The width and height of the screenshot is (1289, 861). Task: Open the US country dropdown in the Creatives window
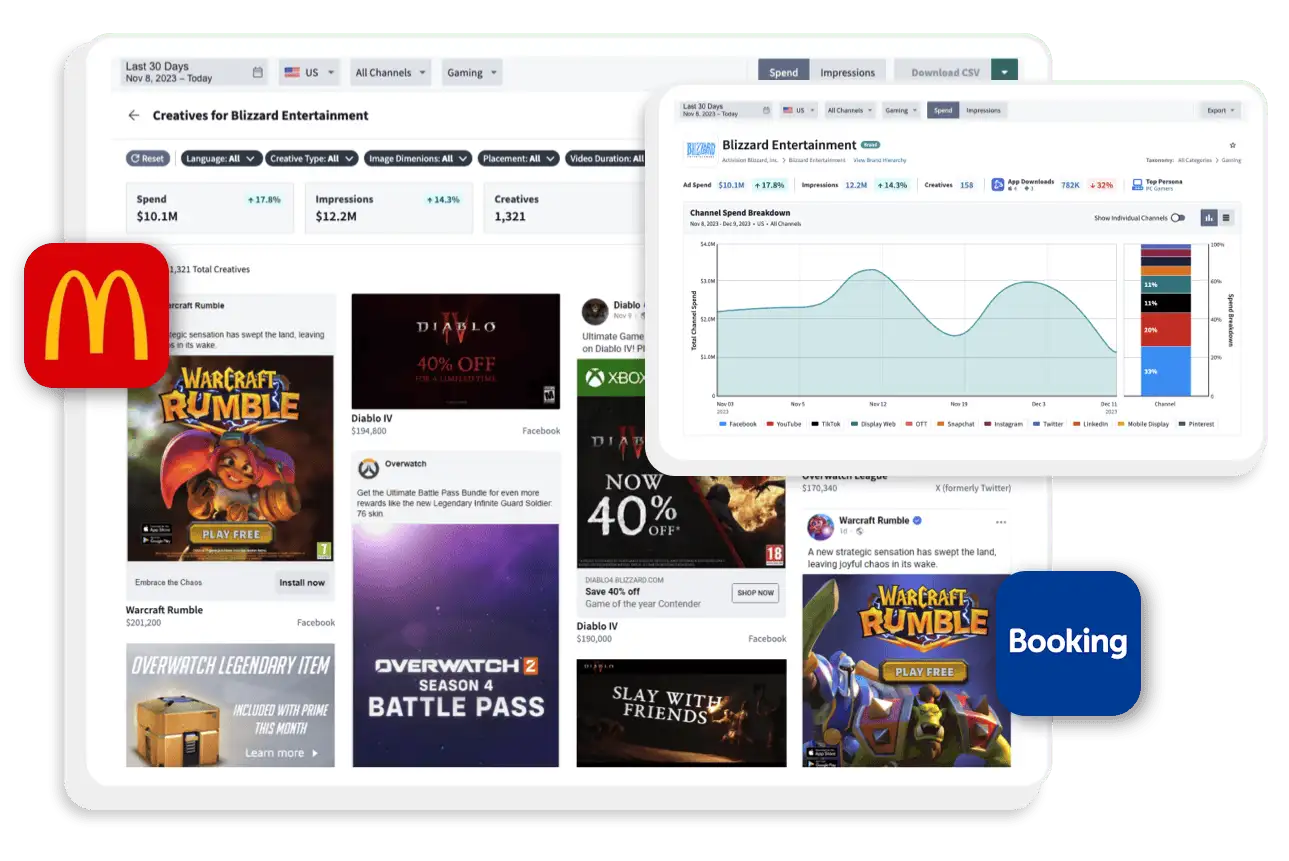pyautogui.click(x=308, y=72)
